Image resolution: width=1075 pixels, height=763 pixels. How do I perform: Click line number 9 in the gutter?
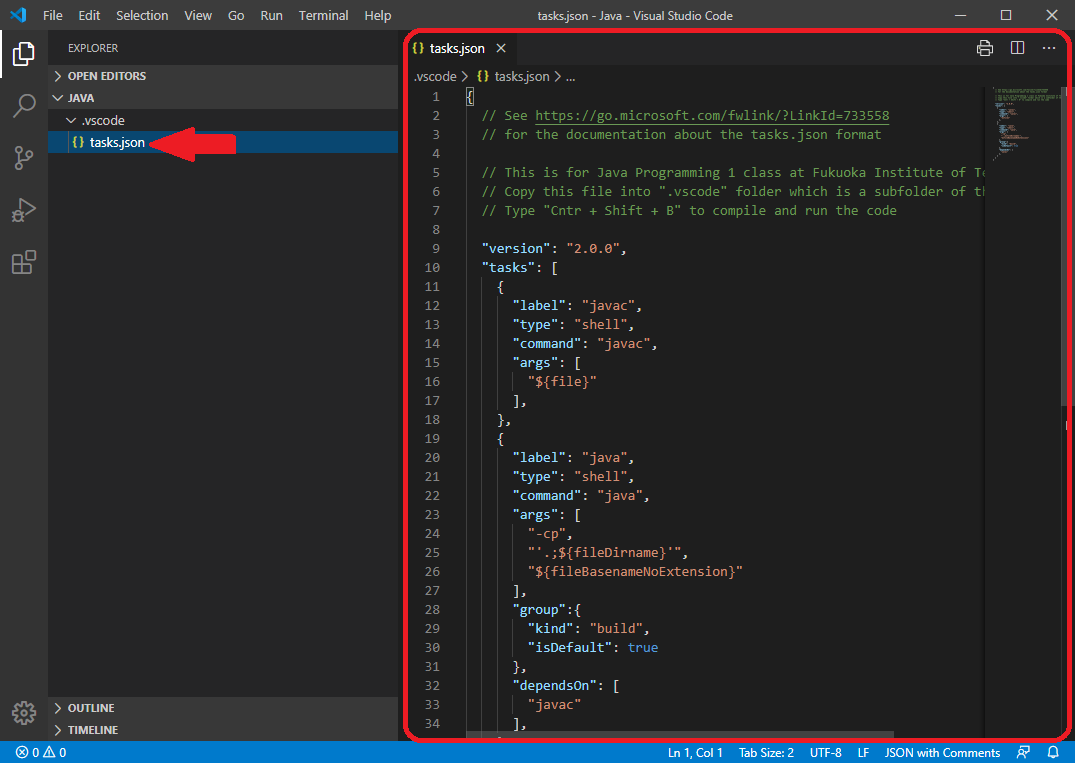(x=436, y=248)
